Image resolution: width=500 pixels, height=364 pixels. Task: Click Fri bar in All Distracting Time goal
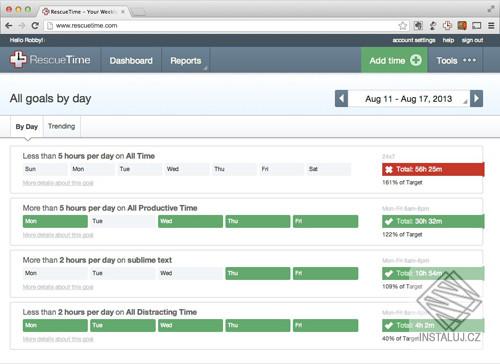326,325
